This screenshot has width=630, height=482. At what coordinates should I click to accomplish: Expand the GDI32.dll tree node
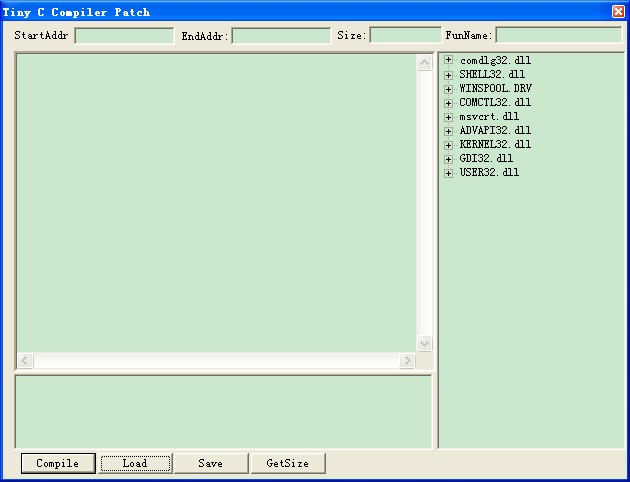click(448, 159)
